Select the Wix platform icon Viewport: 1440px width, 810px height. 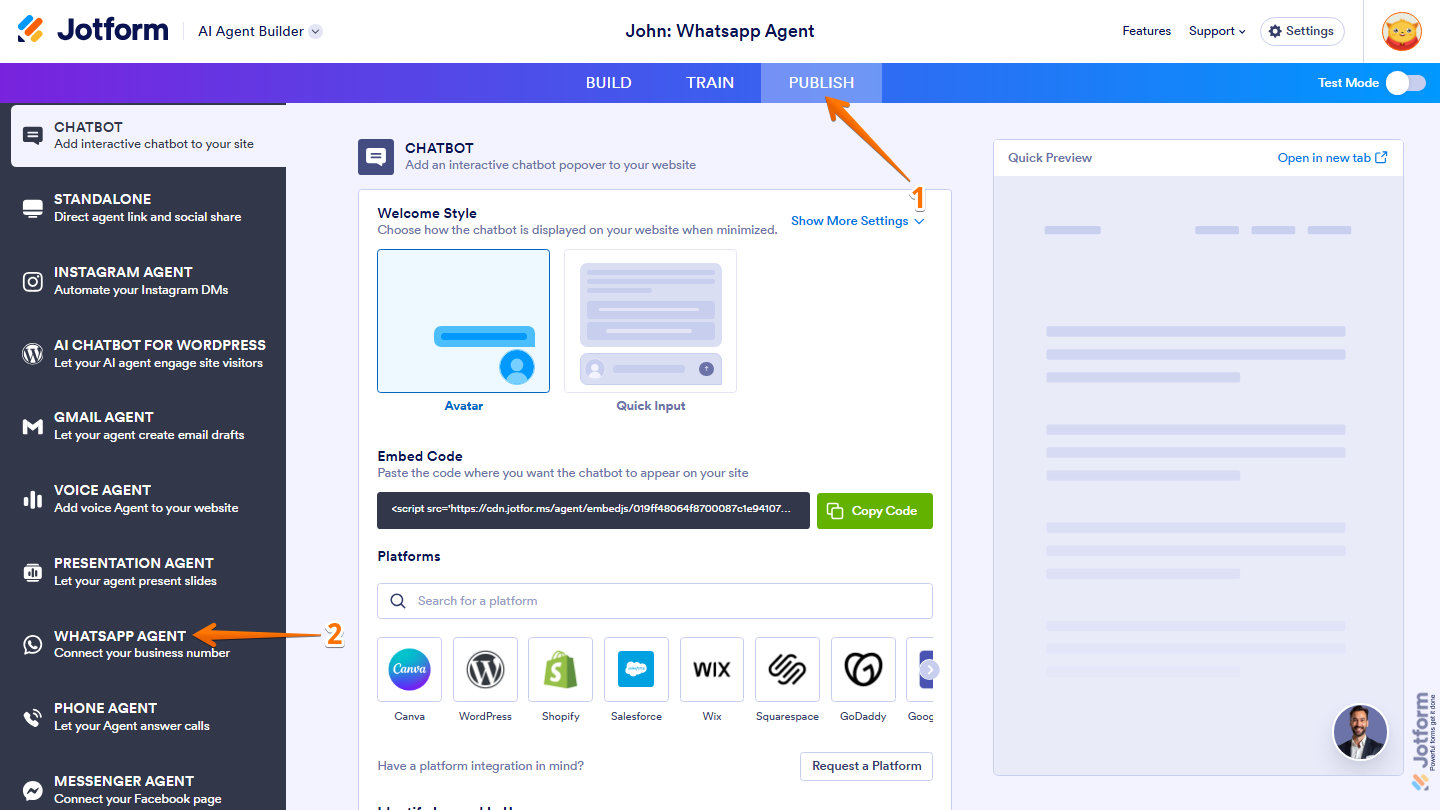pos(712,669)
